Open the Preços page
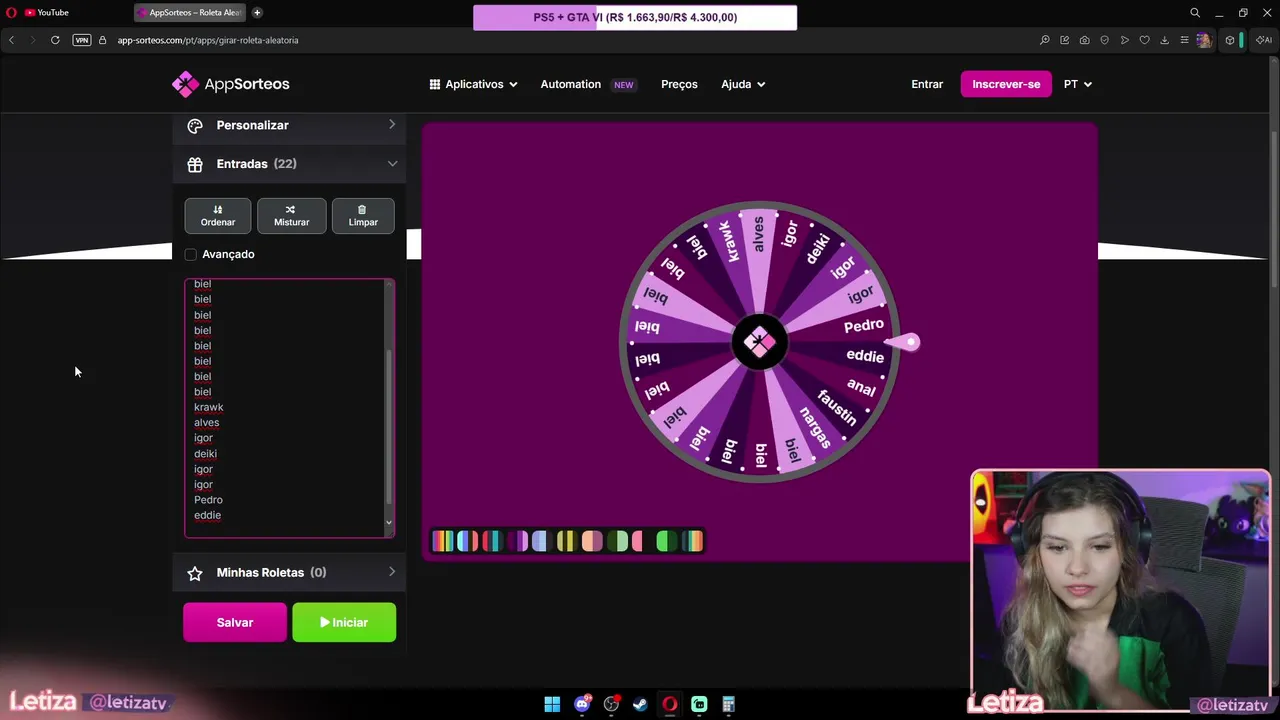1280x720 pixels. pos(679,84)
